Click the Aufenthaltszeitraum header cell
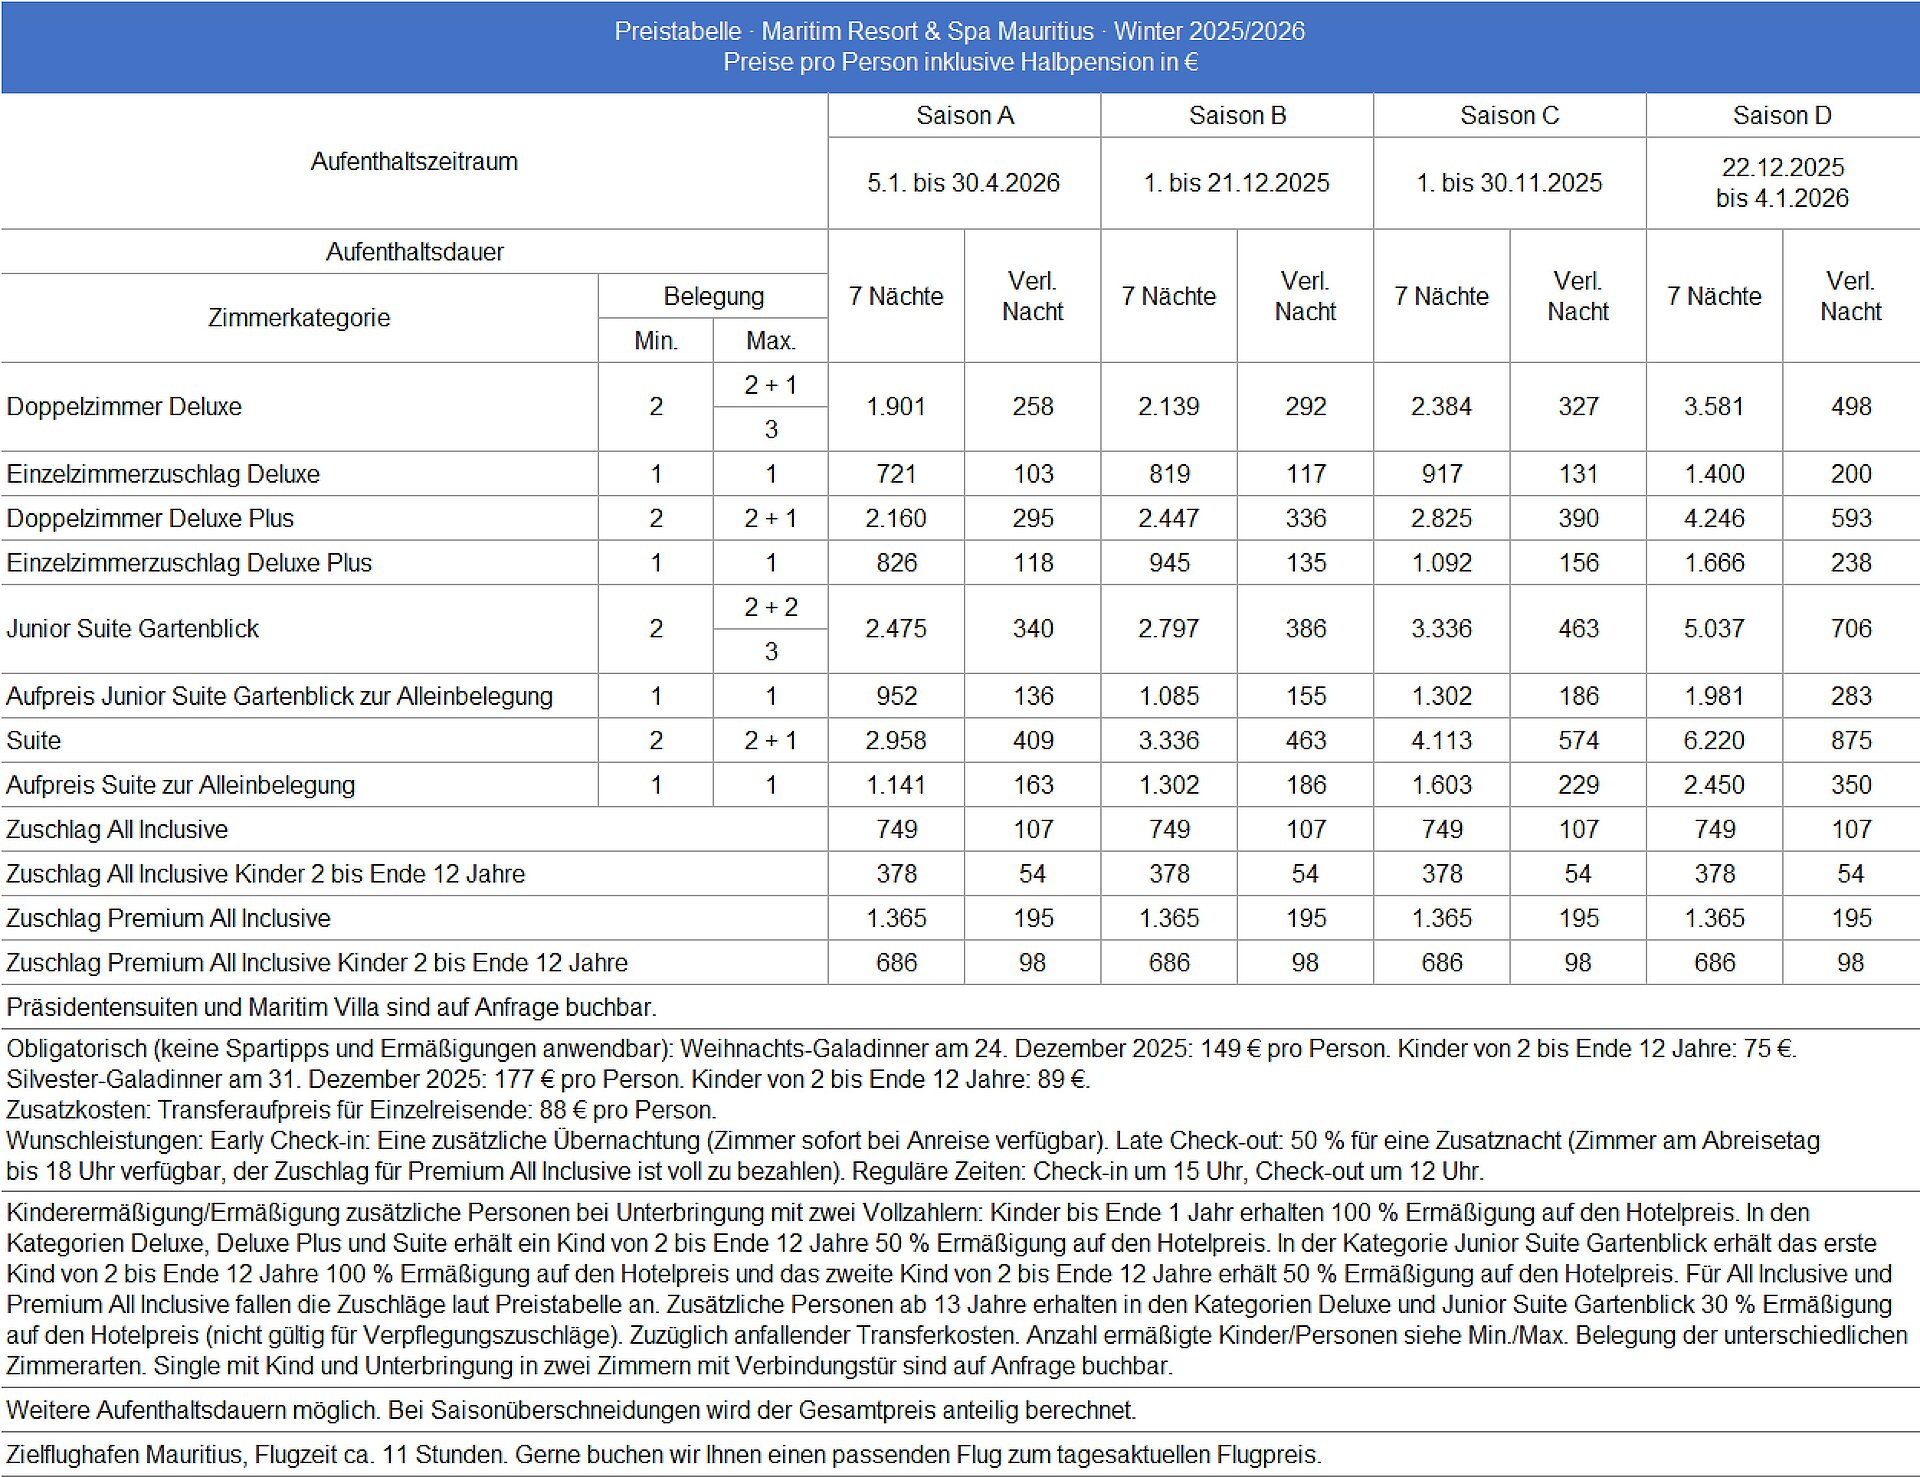Screen dimensions: 1920x1477 click(x=414, y=162)
